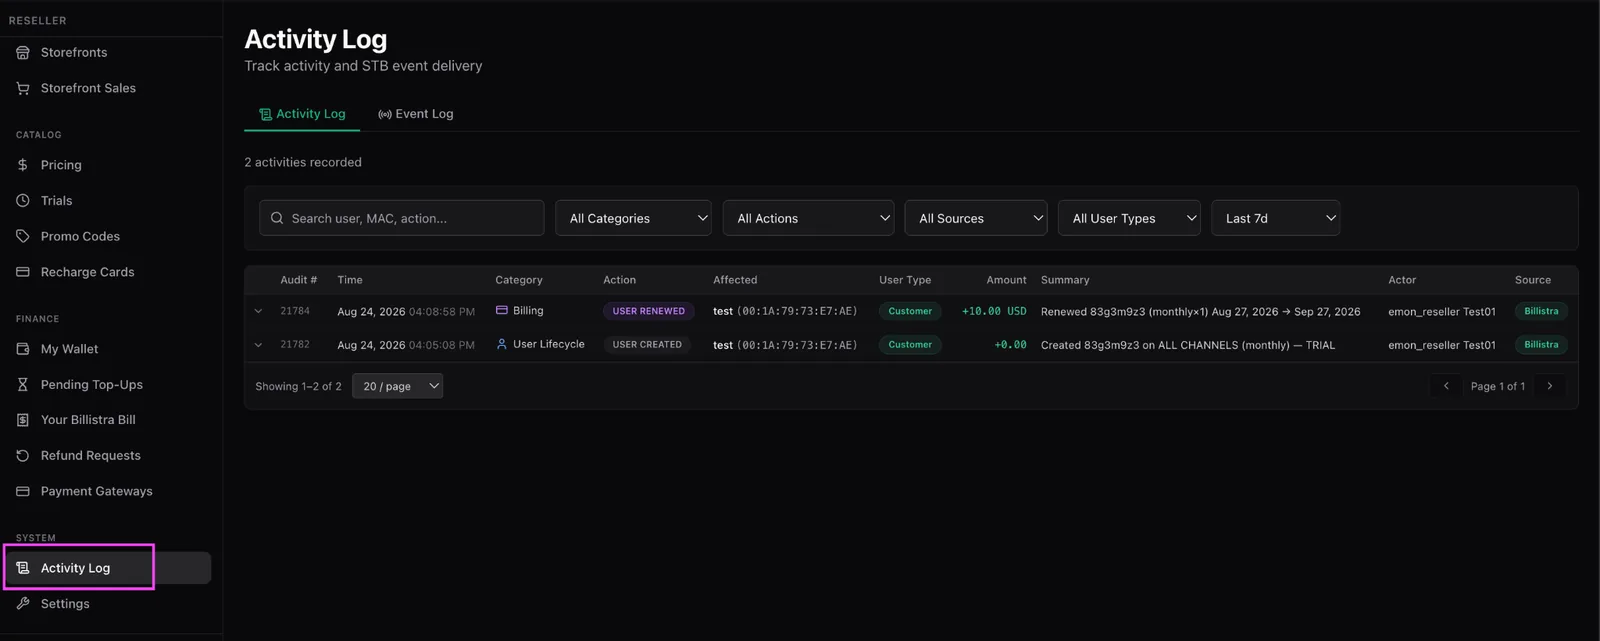Open Settings in the sidebar
Viewport: 1600px width, 641px height.
(110, 603)
